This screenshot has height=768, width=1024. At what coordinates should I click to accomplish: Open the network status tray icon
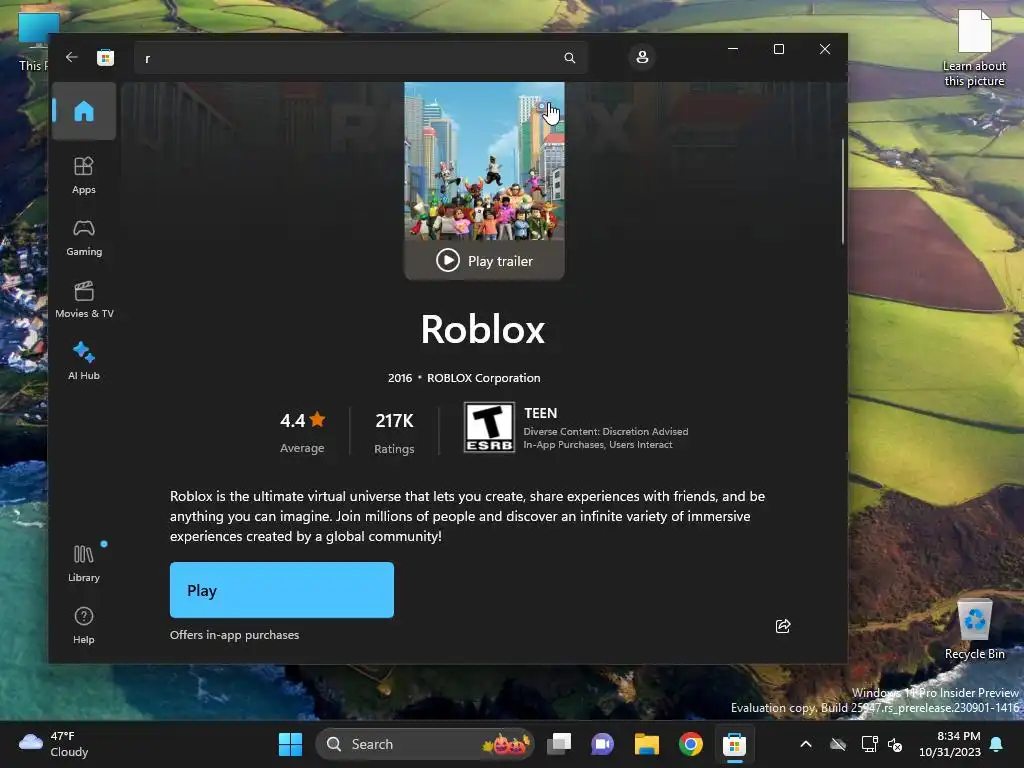[x=870, y=744]
